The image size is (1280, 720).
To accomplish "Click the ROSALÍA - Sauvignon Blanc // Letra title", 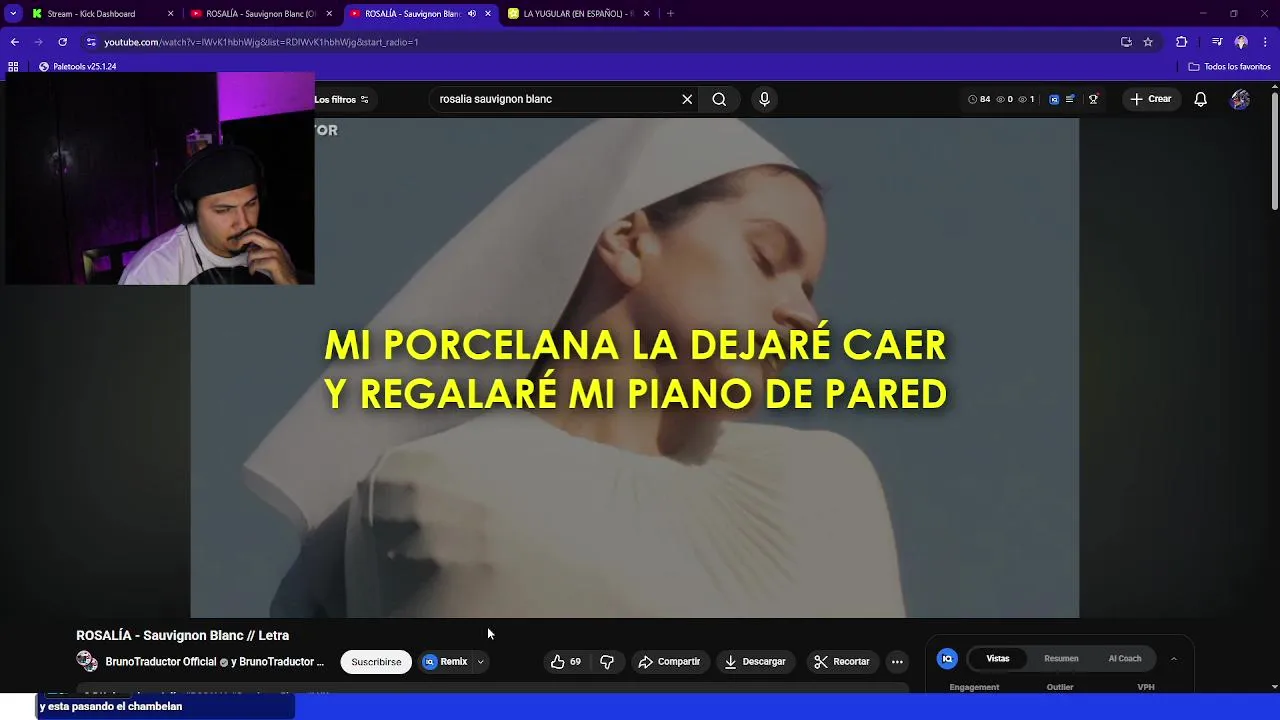I will click(x=183, y=635).
